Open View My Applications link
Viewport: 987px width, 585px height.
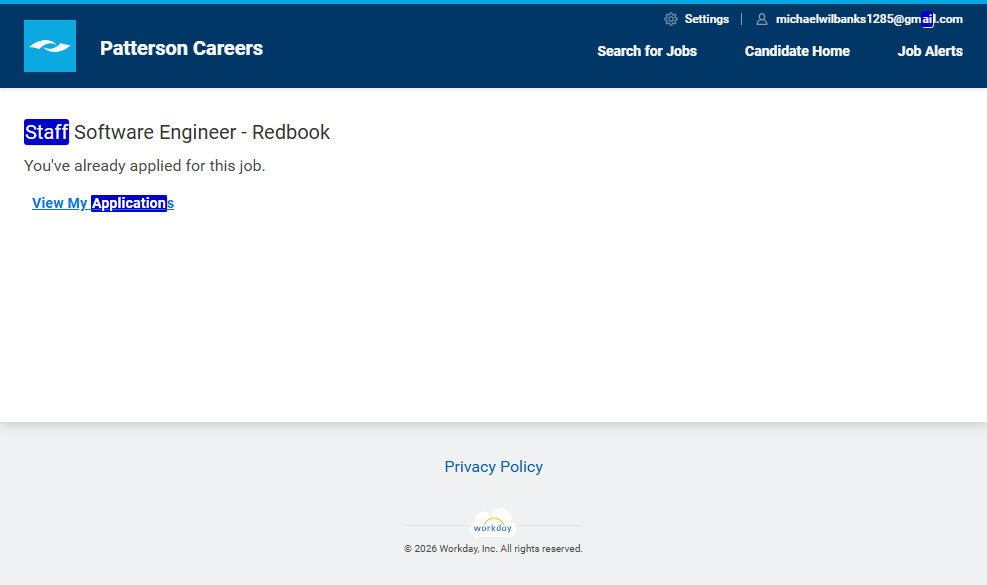click(103, 203)
